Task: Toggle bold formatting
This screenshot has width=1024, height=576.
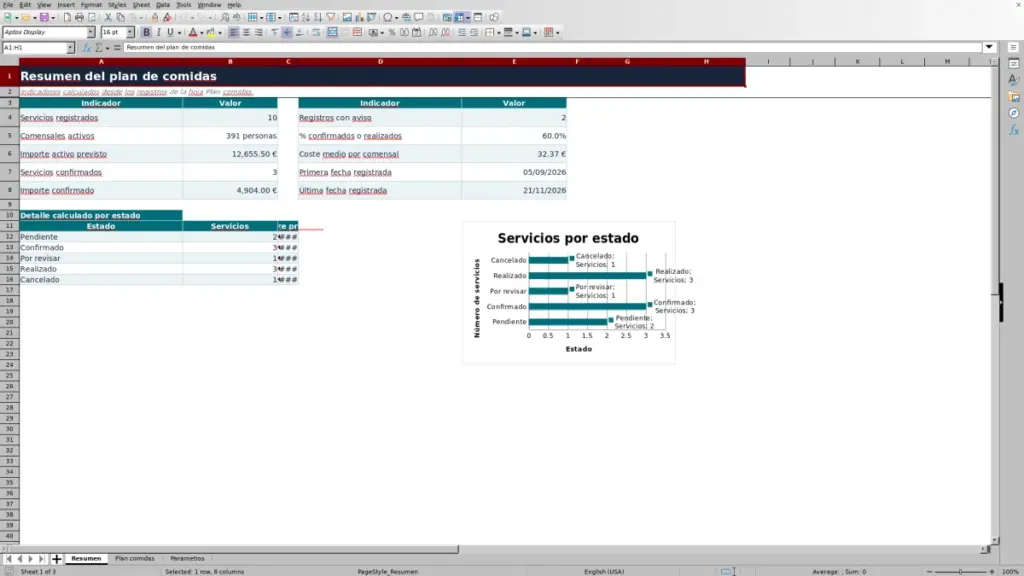Action: click(146, 33)
